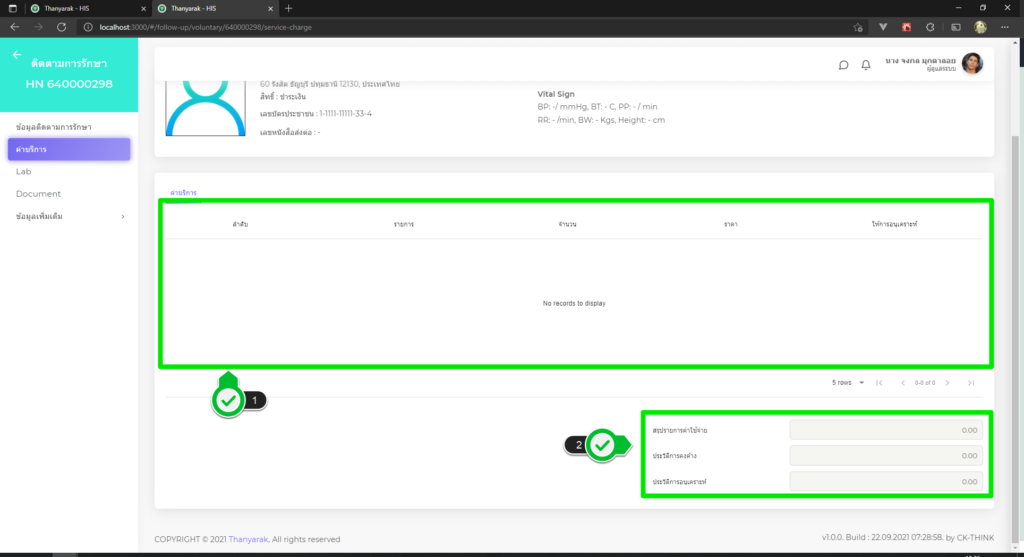Open the 5 rows per page dropdown
Image resolution: width=1024 pixels, height=557 pixels.
pyautogui.click(x=848, y=383)
